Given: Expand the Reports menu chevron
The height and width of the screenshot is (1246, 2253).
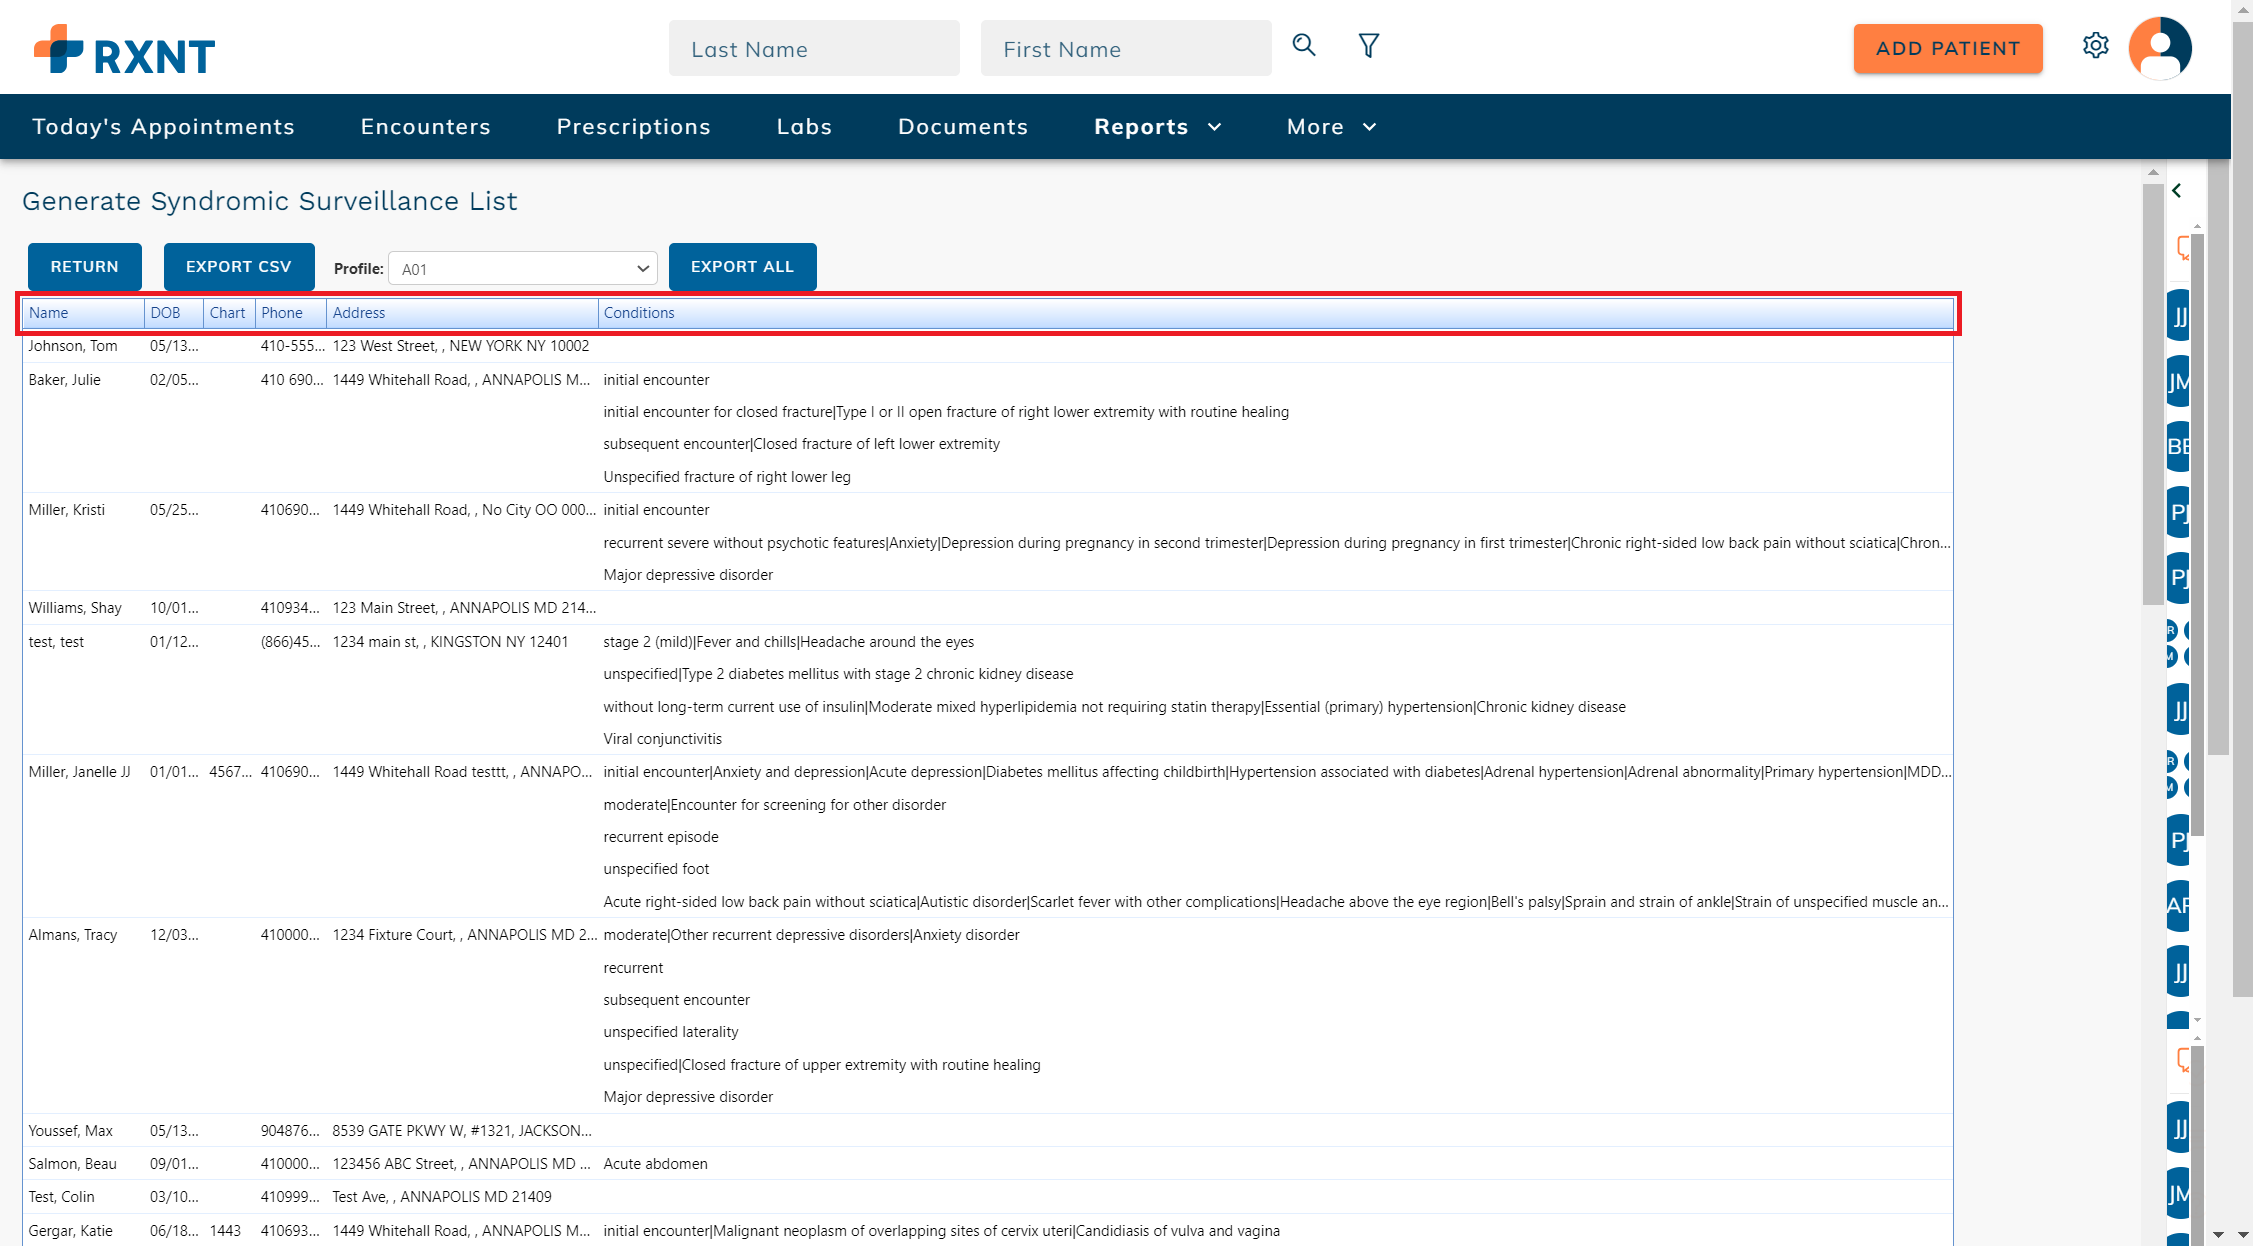Looking at the screenshot, I should (1215, 127).
